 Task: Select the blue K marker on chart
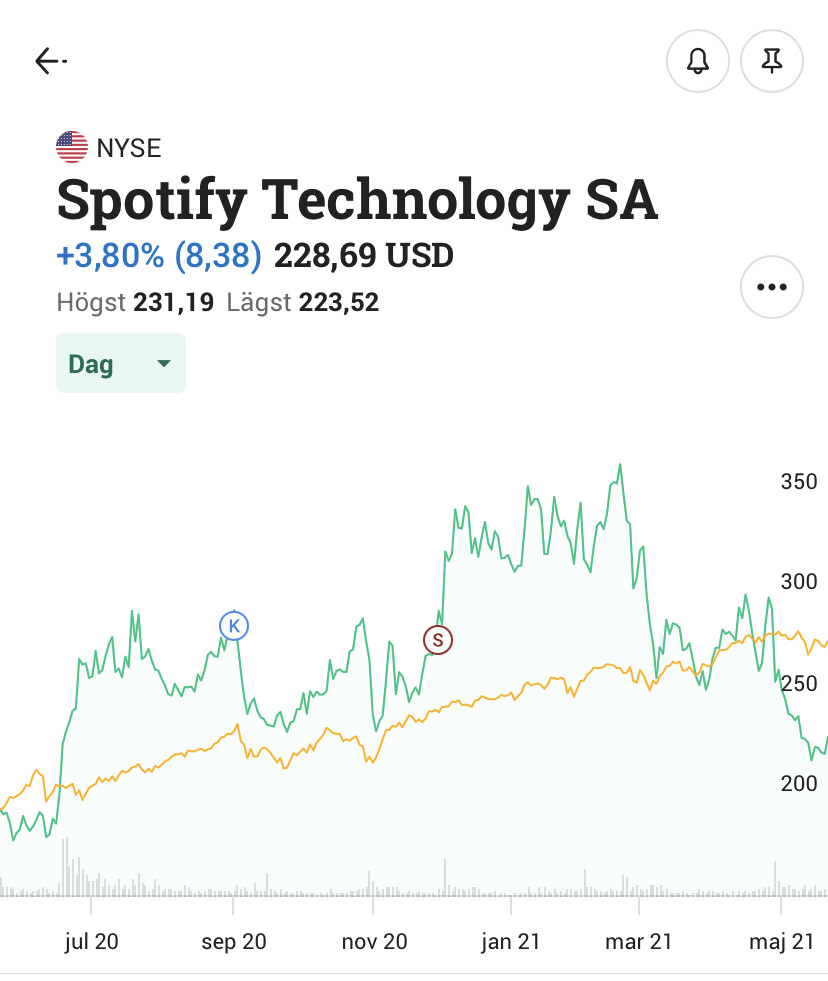click(234, 626)
